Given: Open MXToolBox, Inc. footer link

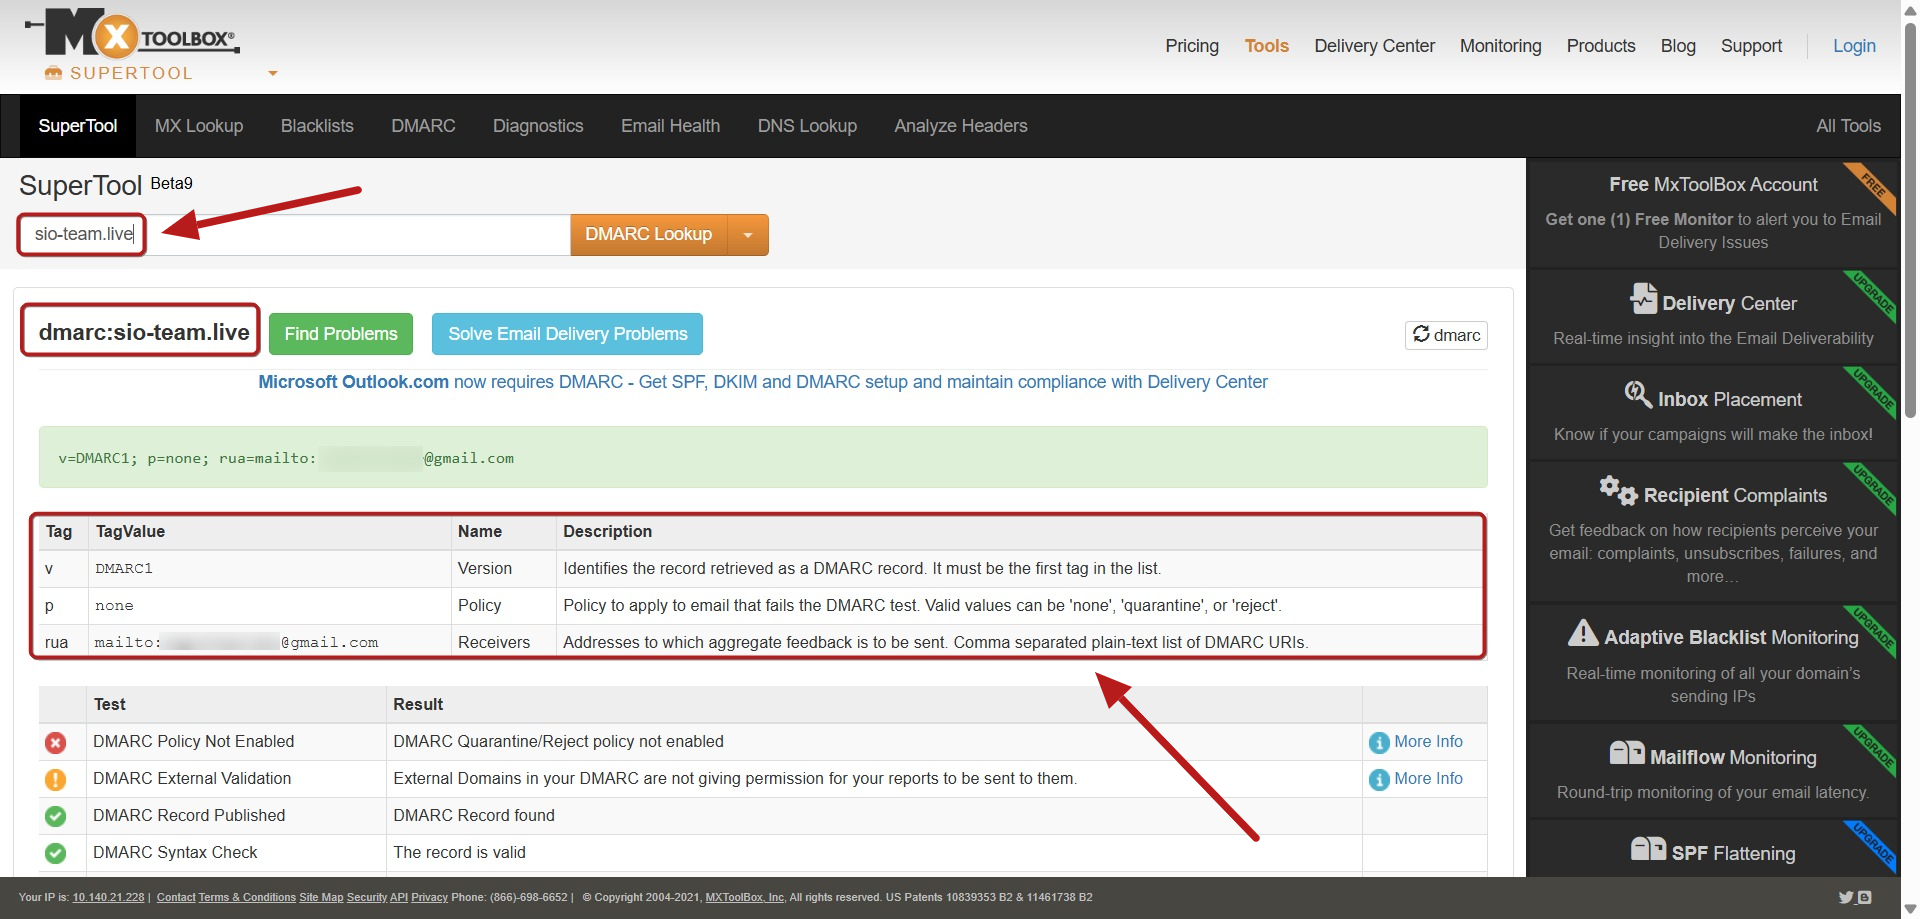Looking at the screenshot, I should [x=745, y=898].
